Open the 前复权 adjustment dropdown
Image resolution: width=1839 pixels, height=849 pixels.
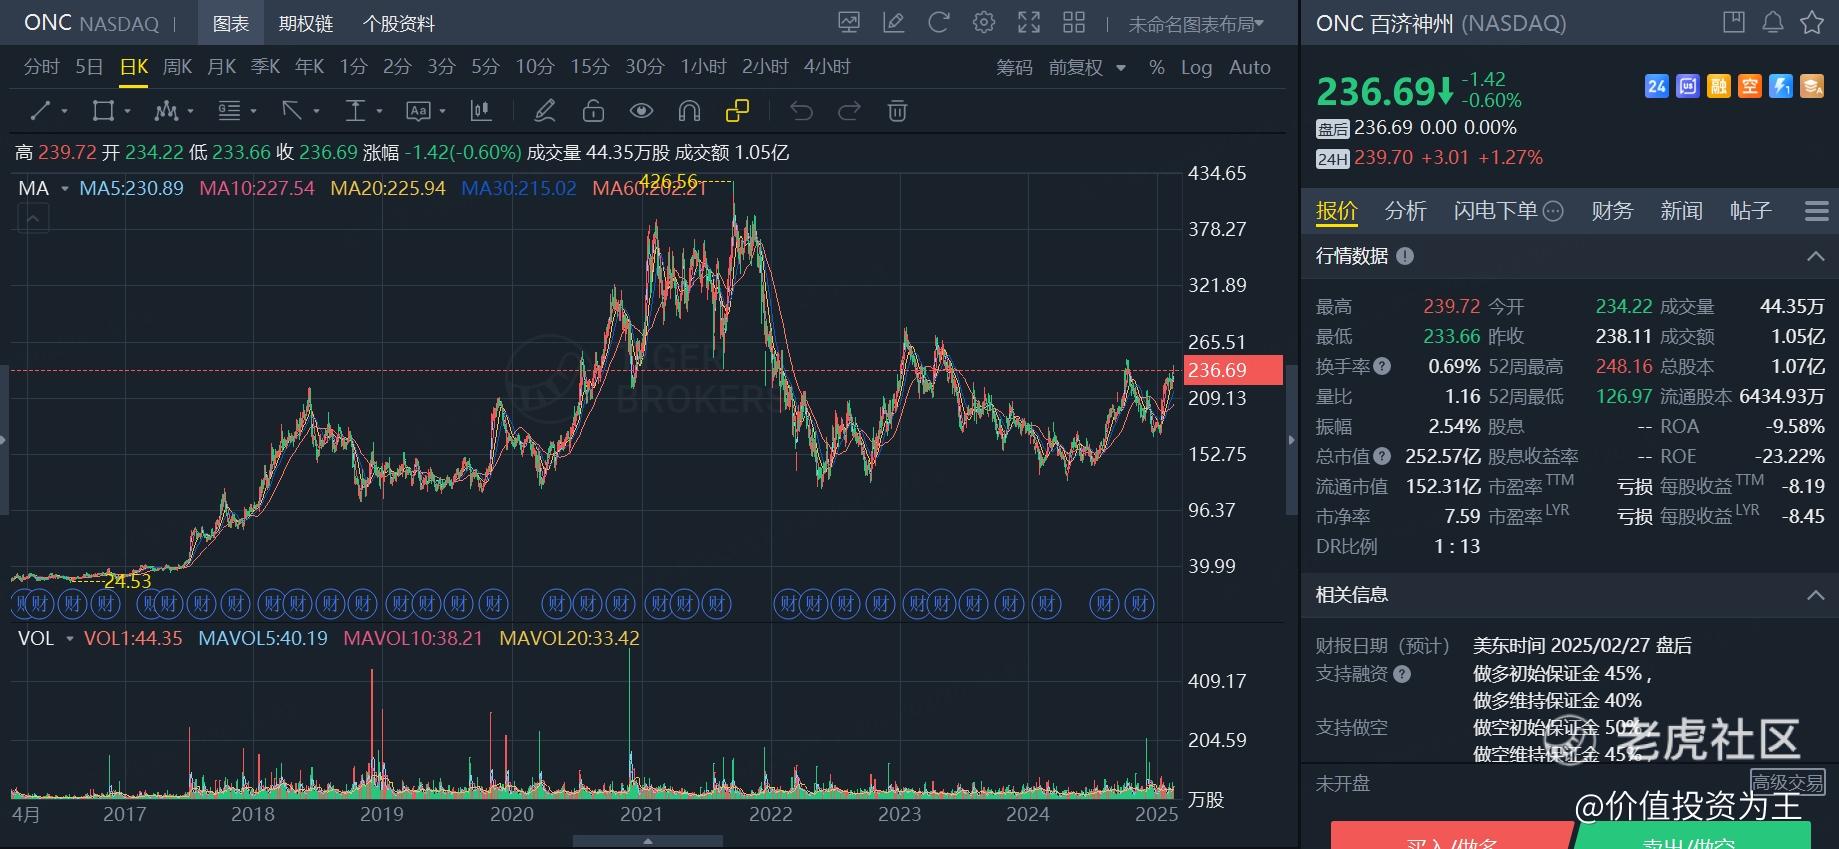tap(1087, 67)
